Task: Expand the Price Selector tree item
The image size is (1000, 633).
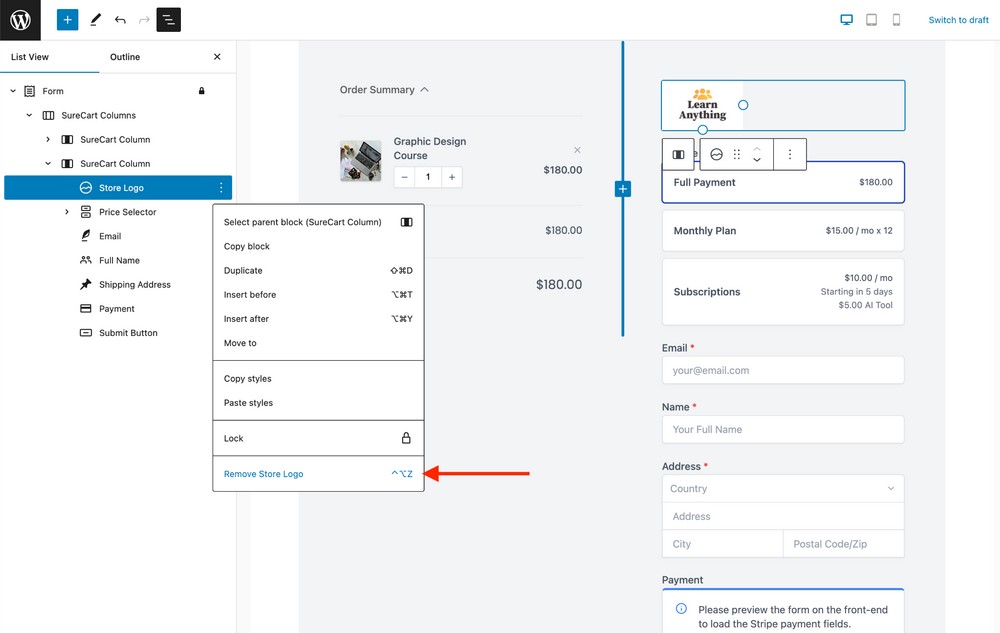Action: (67, 212)
